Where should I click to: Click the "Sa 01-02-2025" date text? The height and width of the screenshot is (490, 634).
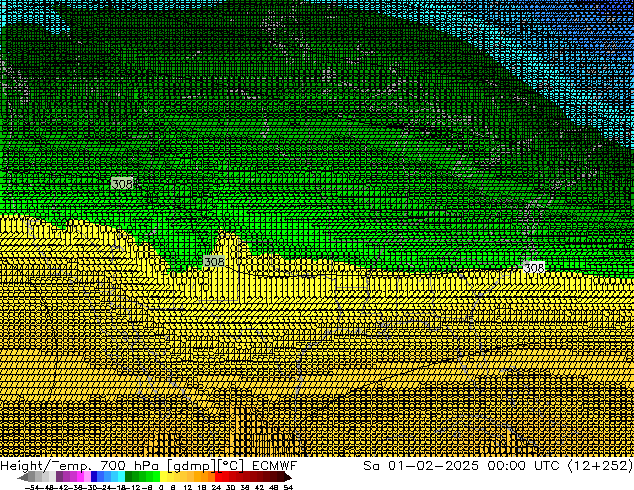[421, 465]
